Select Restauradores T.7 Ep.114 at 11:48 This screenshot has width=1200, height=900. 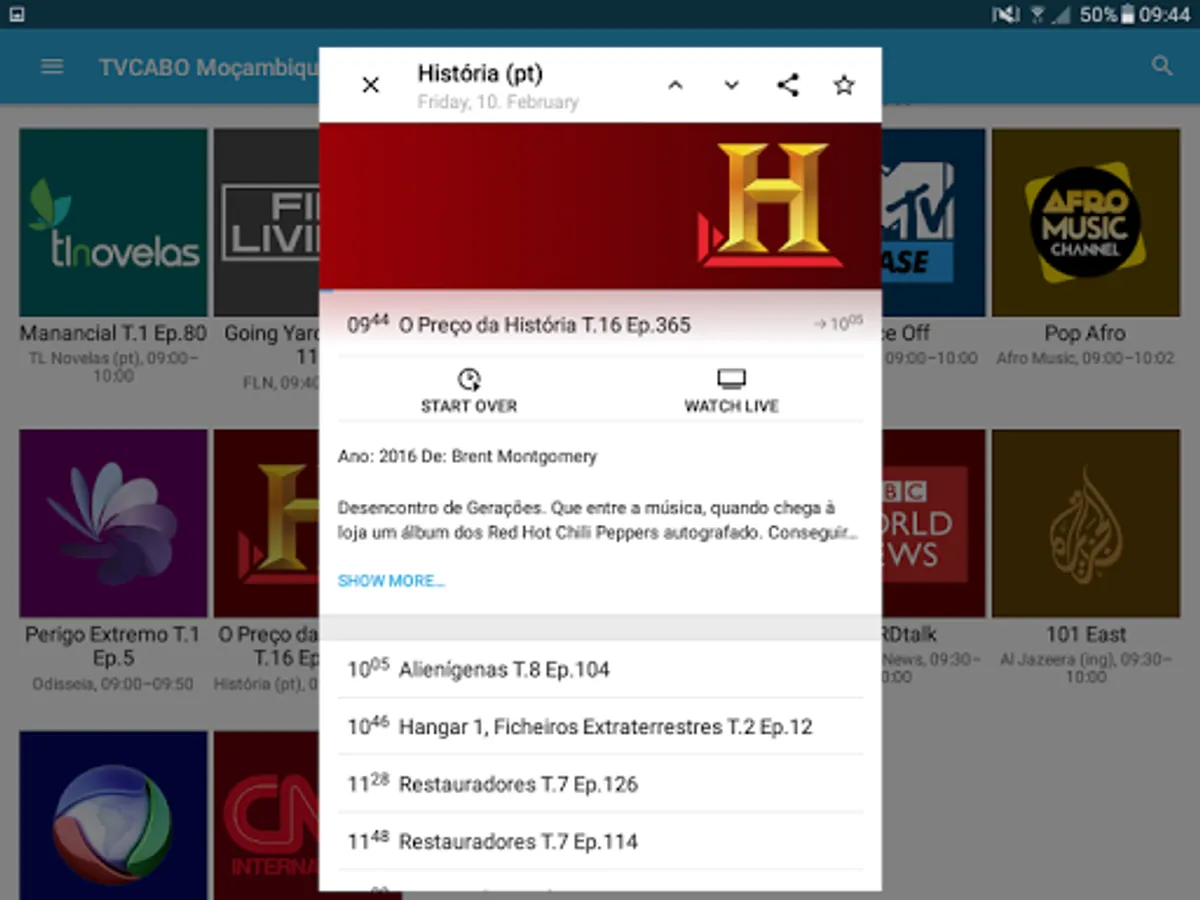[600, 841]
